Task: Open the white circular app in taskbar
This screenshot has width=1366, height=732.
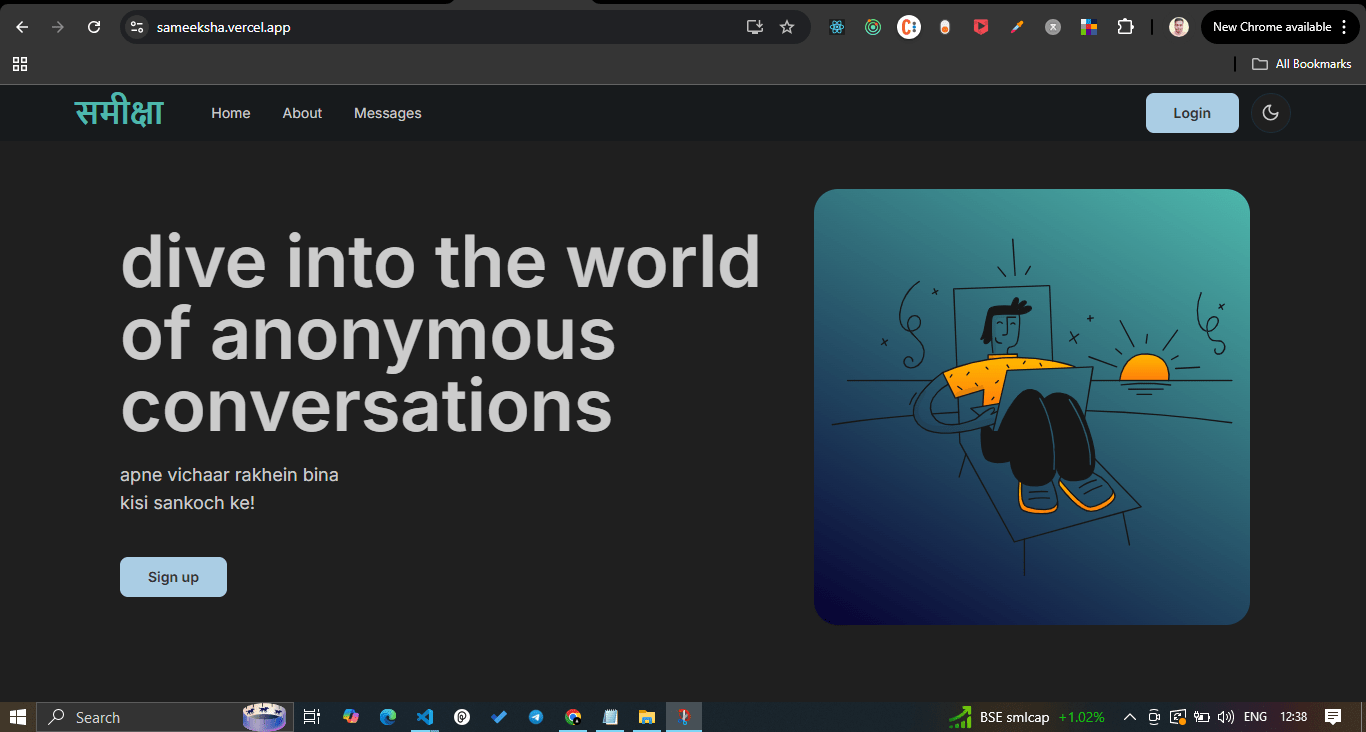Action: (x=462, y=717)
